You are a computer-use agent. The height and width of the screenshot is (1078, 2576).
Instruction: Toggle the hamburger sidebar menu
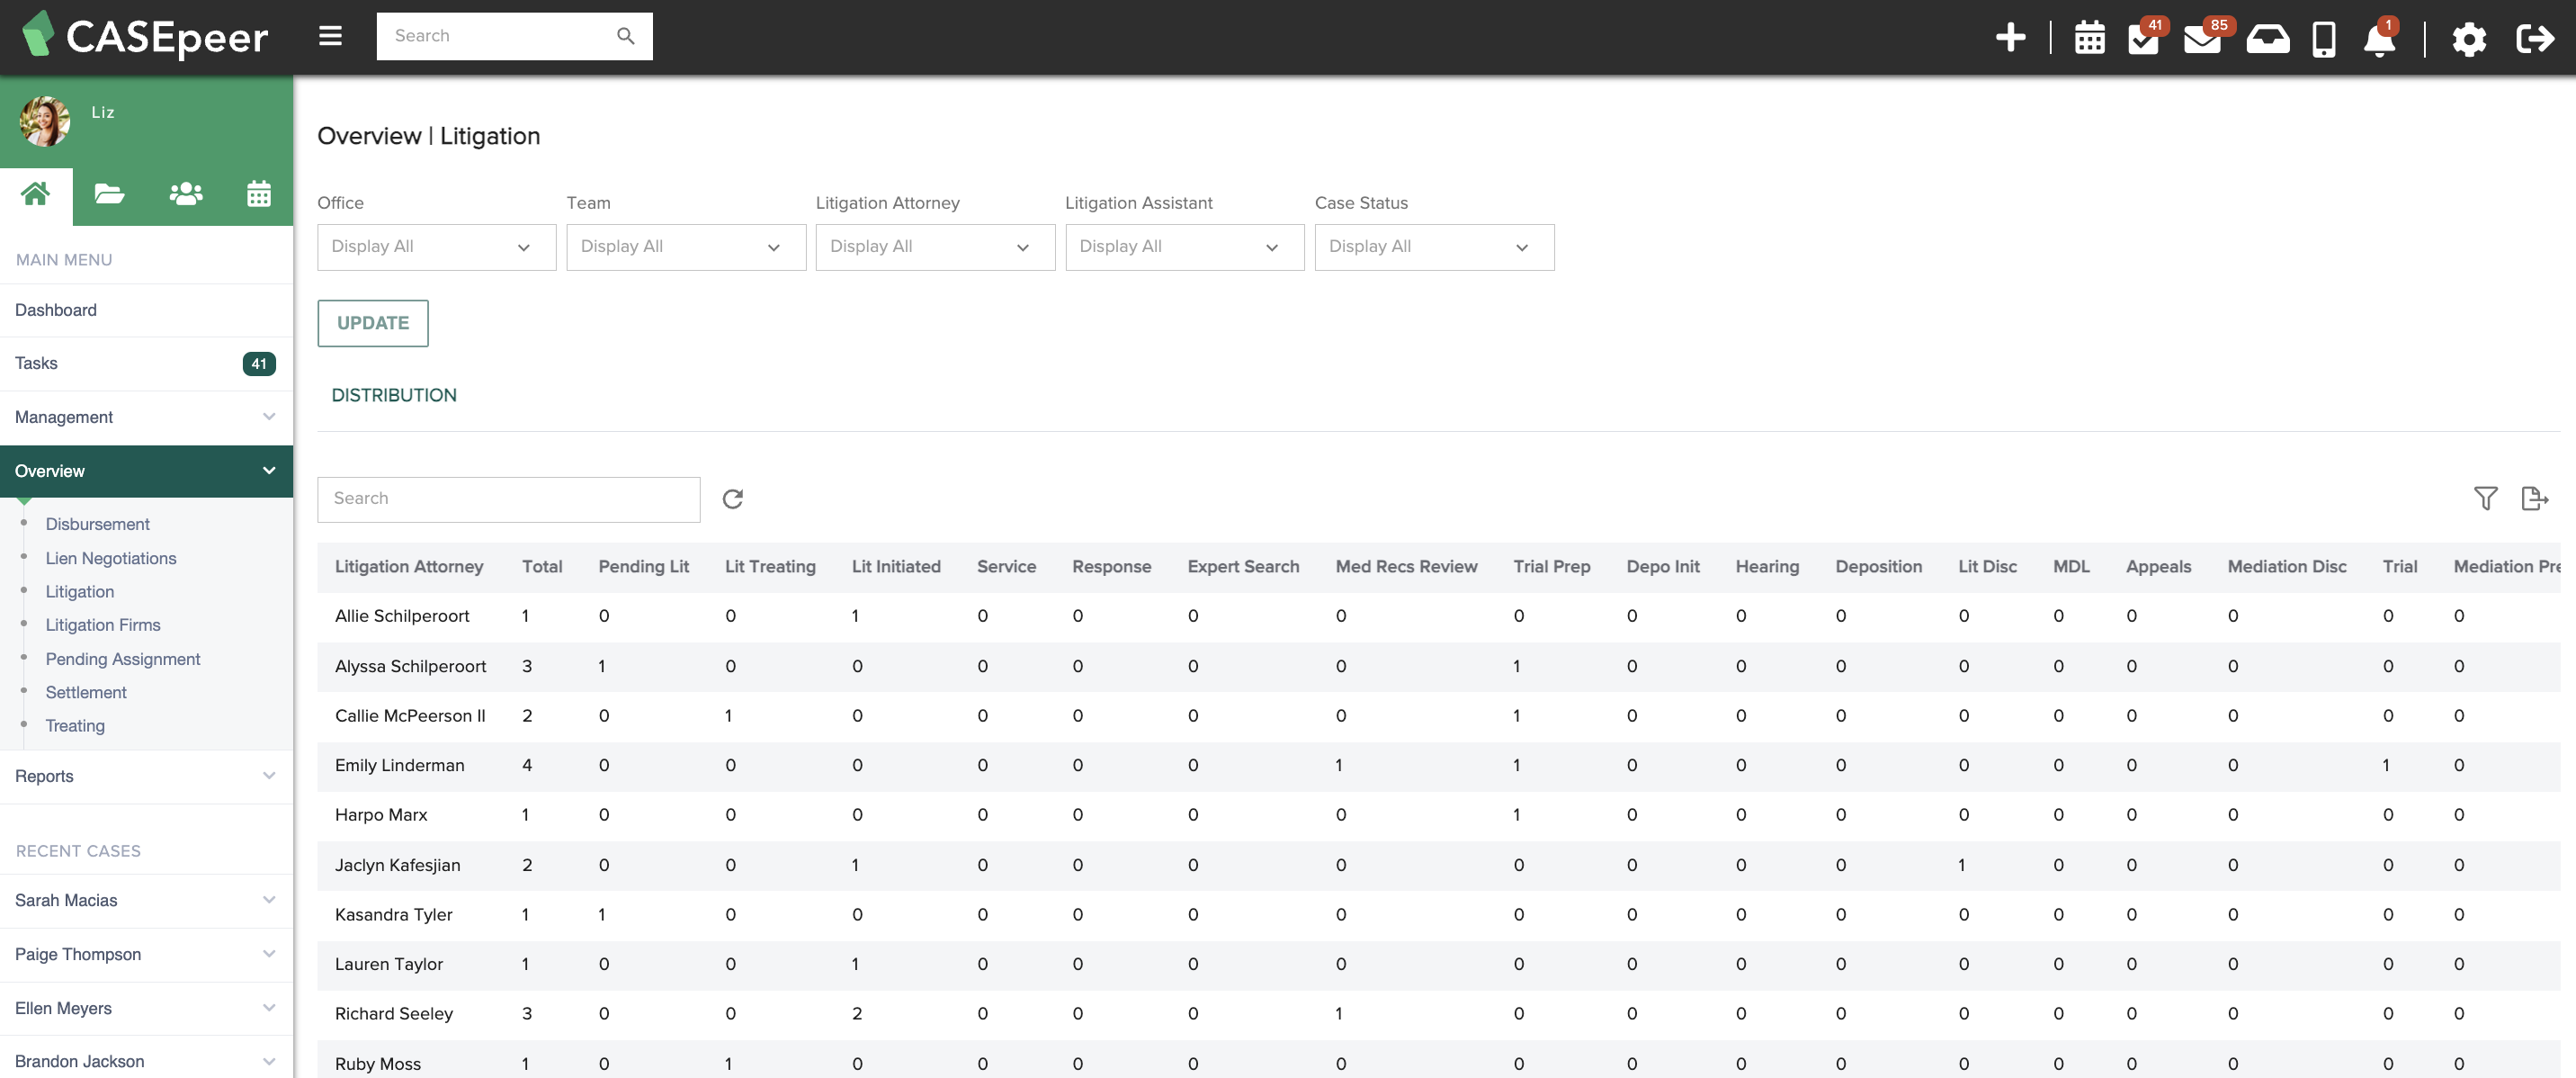[x=330, y=36]
